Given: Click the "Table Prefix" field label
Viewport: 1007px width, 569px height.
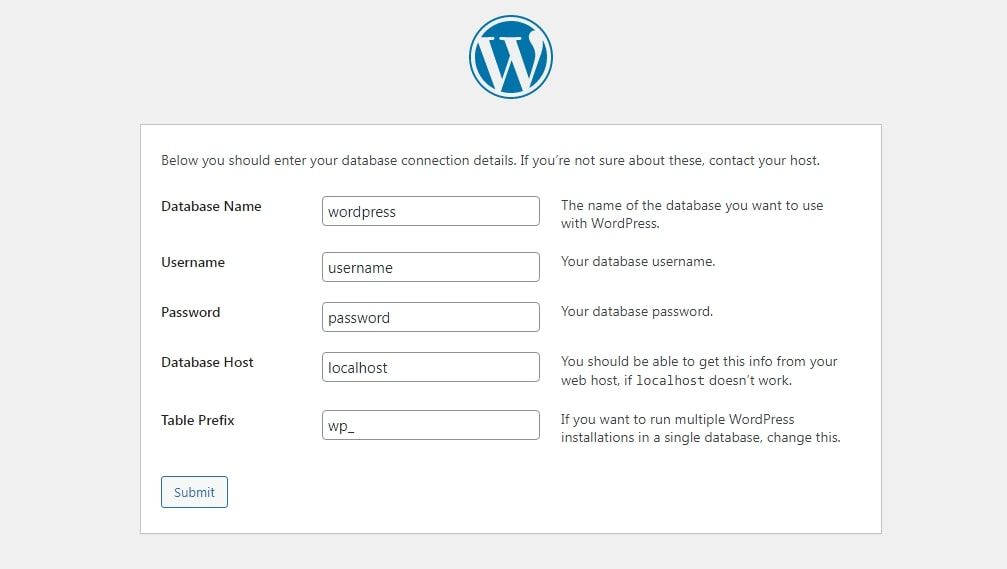Looking at the screenshot, I should 198,421.
